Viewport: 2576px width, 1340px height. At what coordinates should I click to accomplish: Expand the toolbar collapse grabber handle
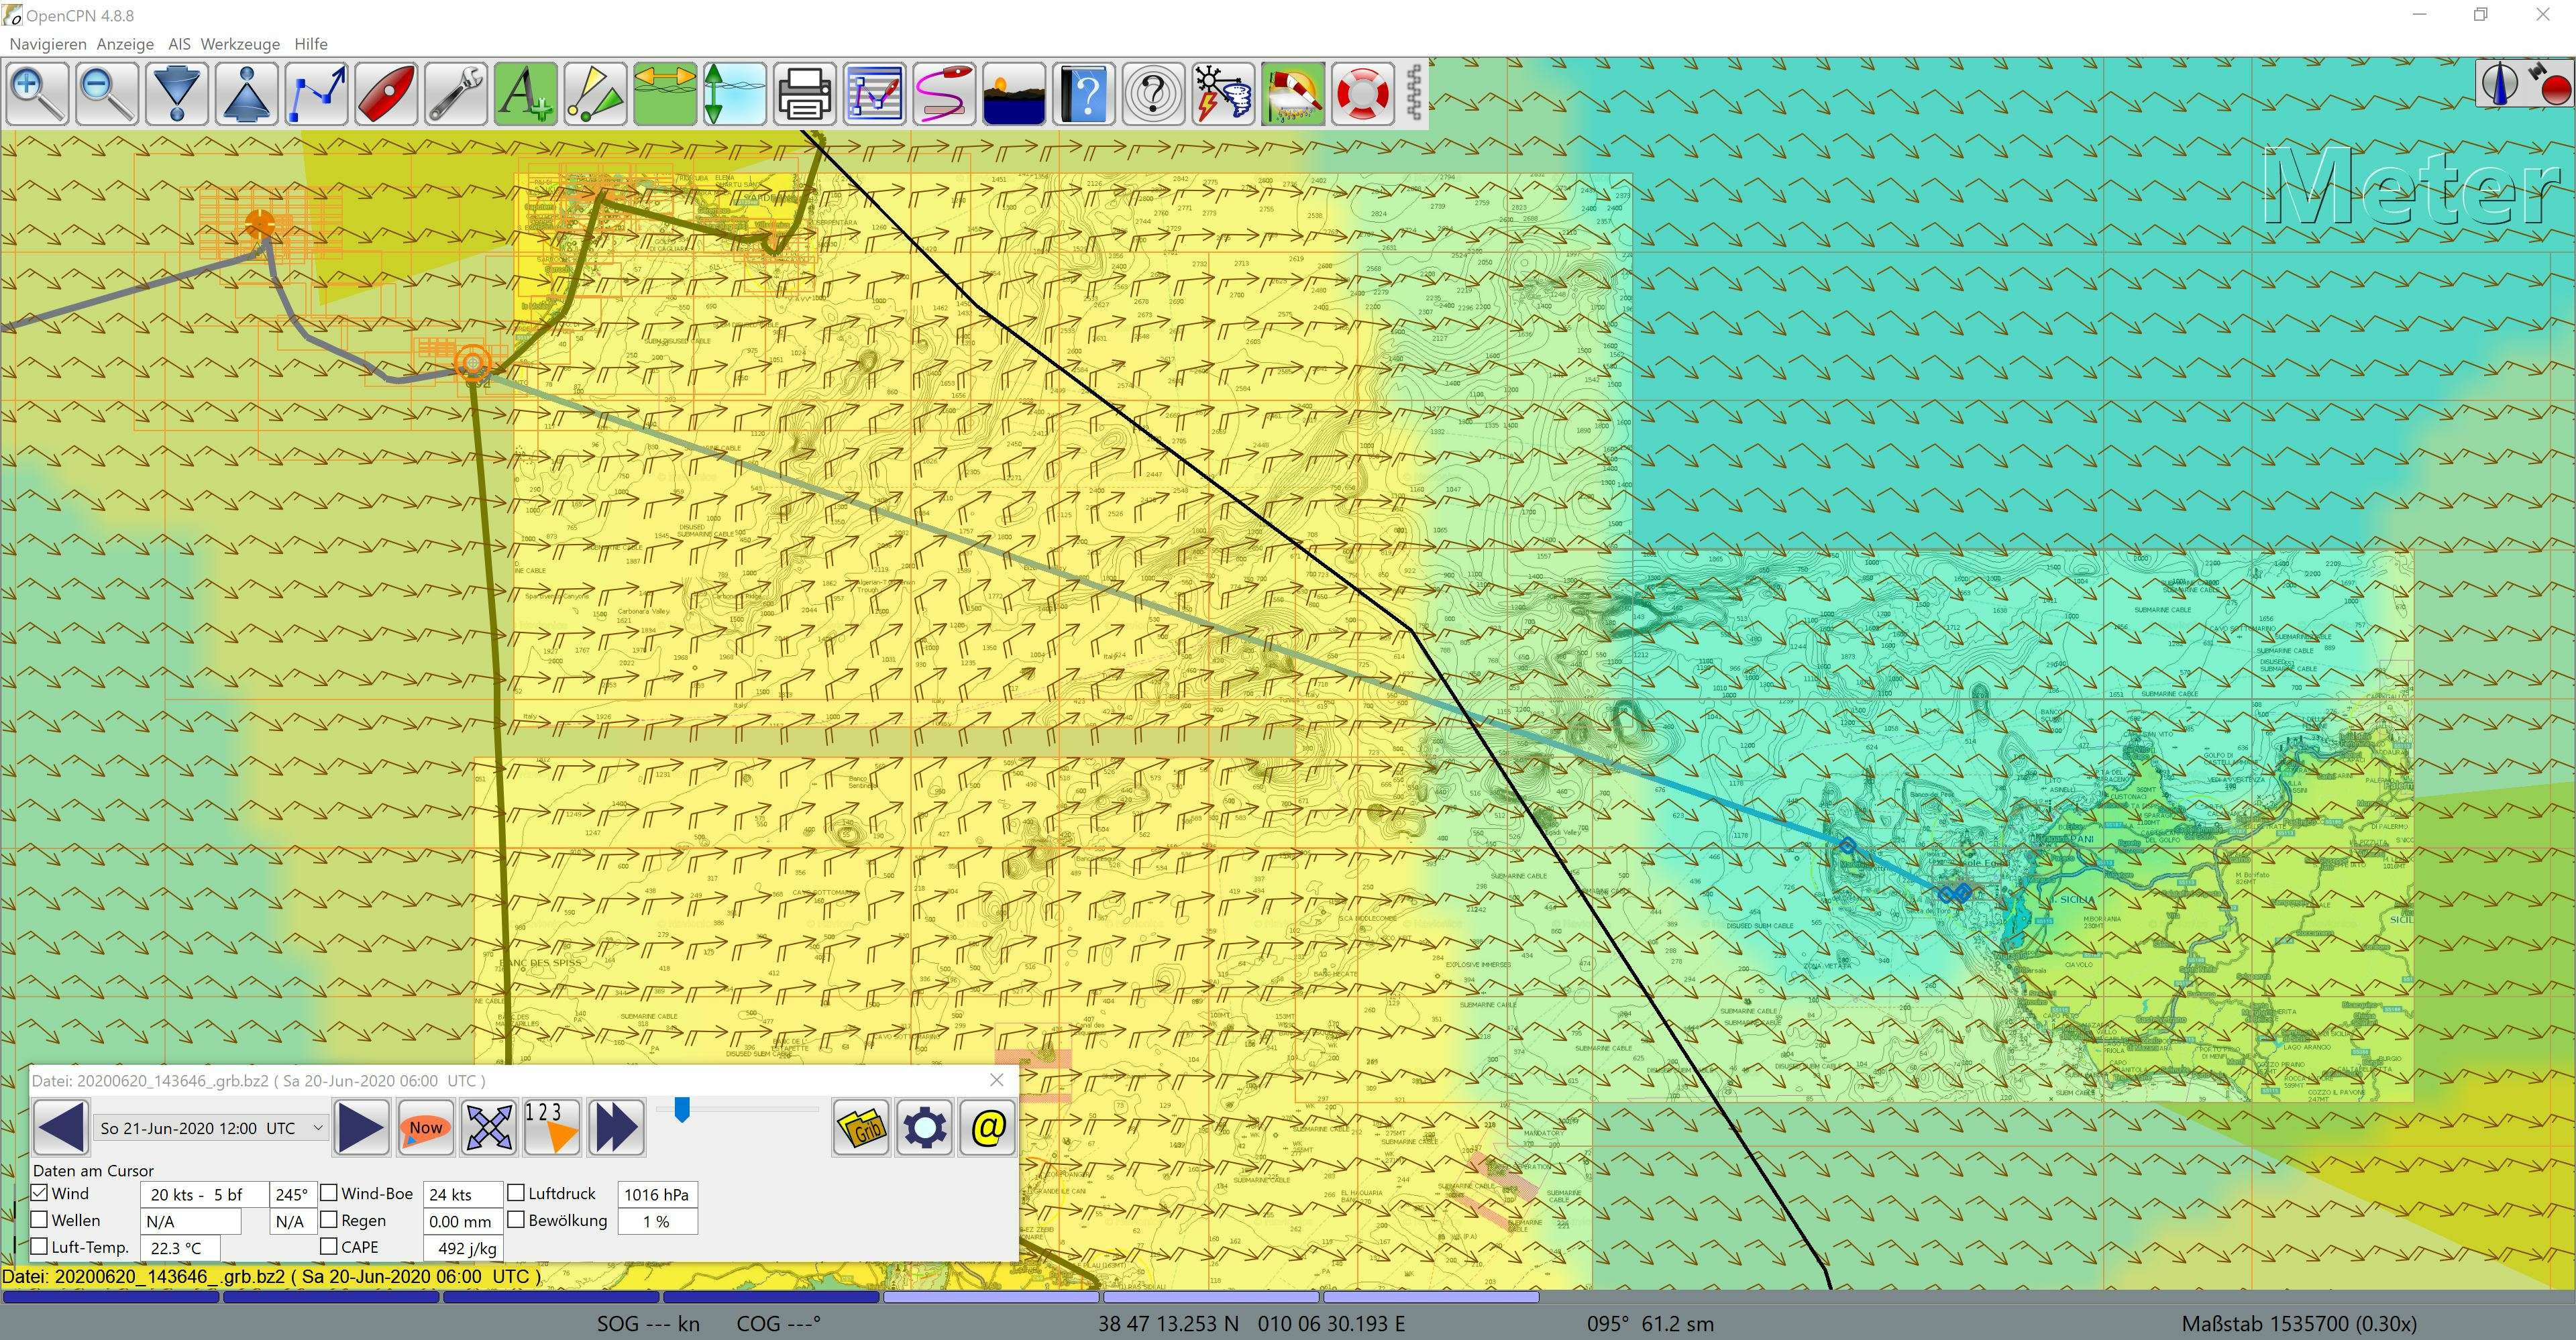(x=1414, y=93)
